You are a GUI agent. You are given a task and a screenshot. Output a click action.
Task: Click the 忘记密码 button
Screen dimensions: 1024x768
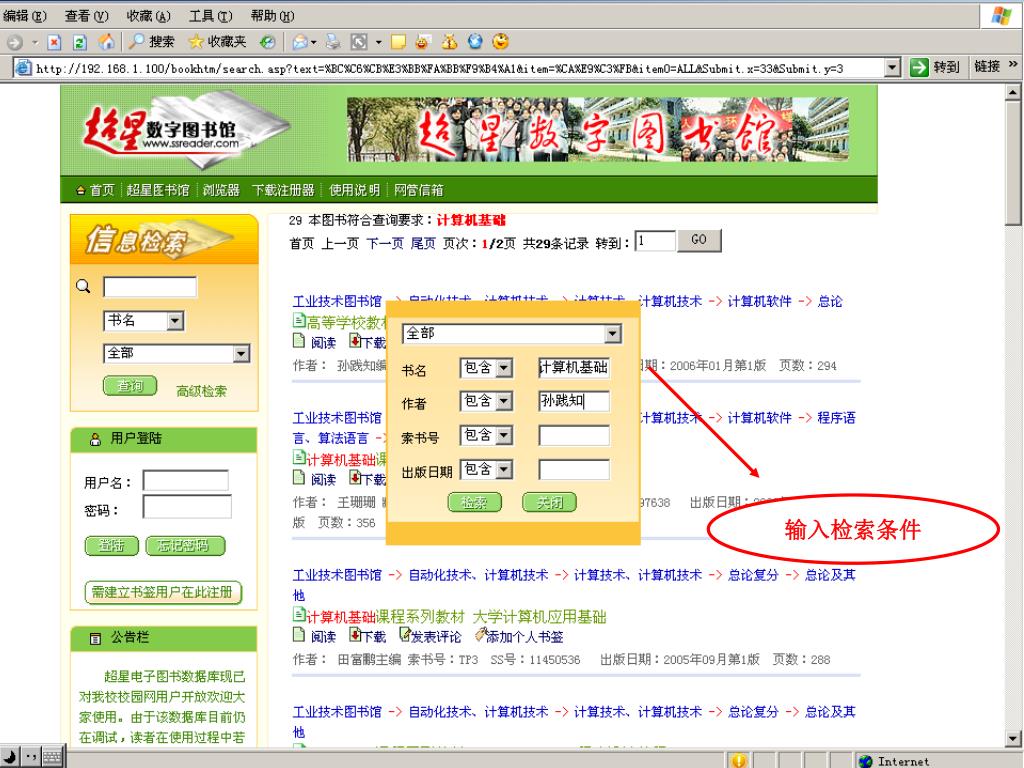coord(185,545)
